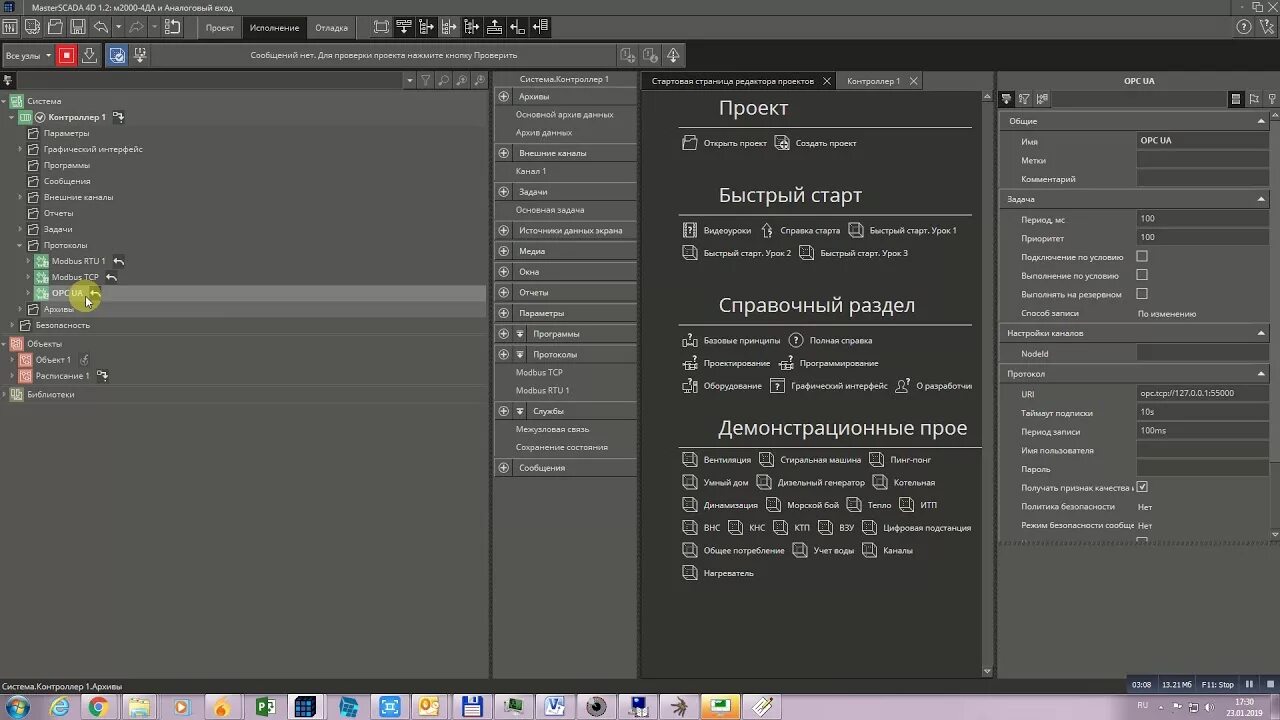
Task: Click the Windows Start button
Action: click(17, 707)
